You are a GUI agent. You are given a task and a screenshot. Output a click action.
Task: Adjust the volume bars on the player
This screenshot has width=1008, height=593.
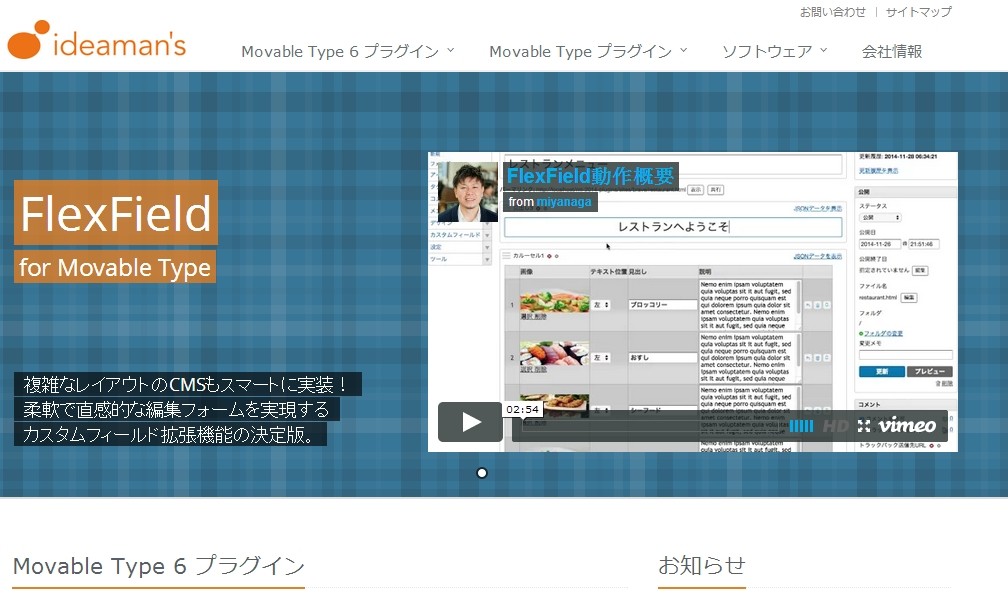point(801,425)
